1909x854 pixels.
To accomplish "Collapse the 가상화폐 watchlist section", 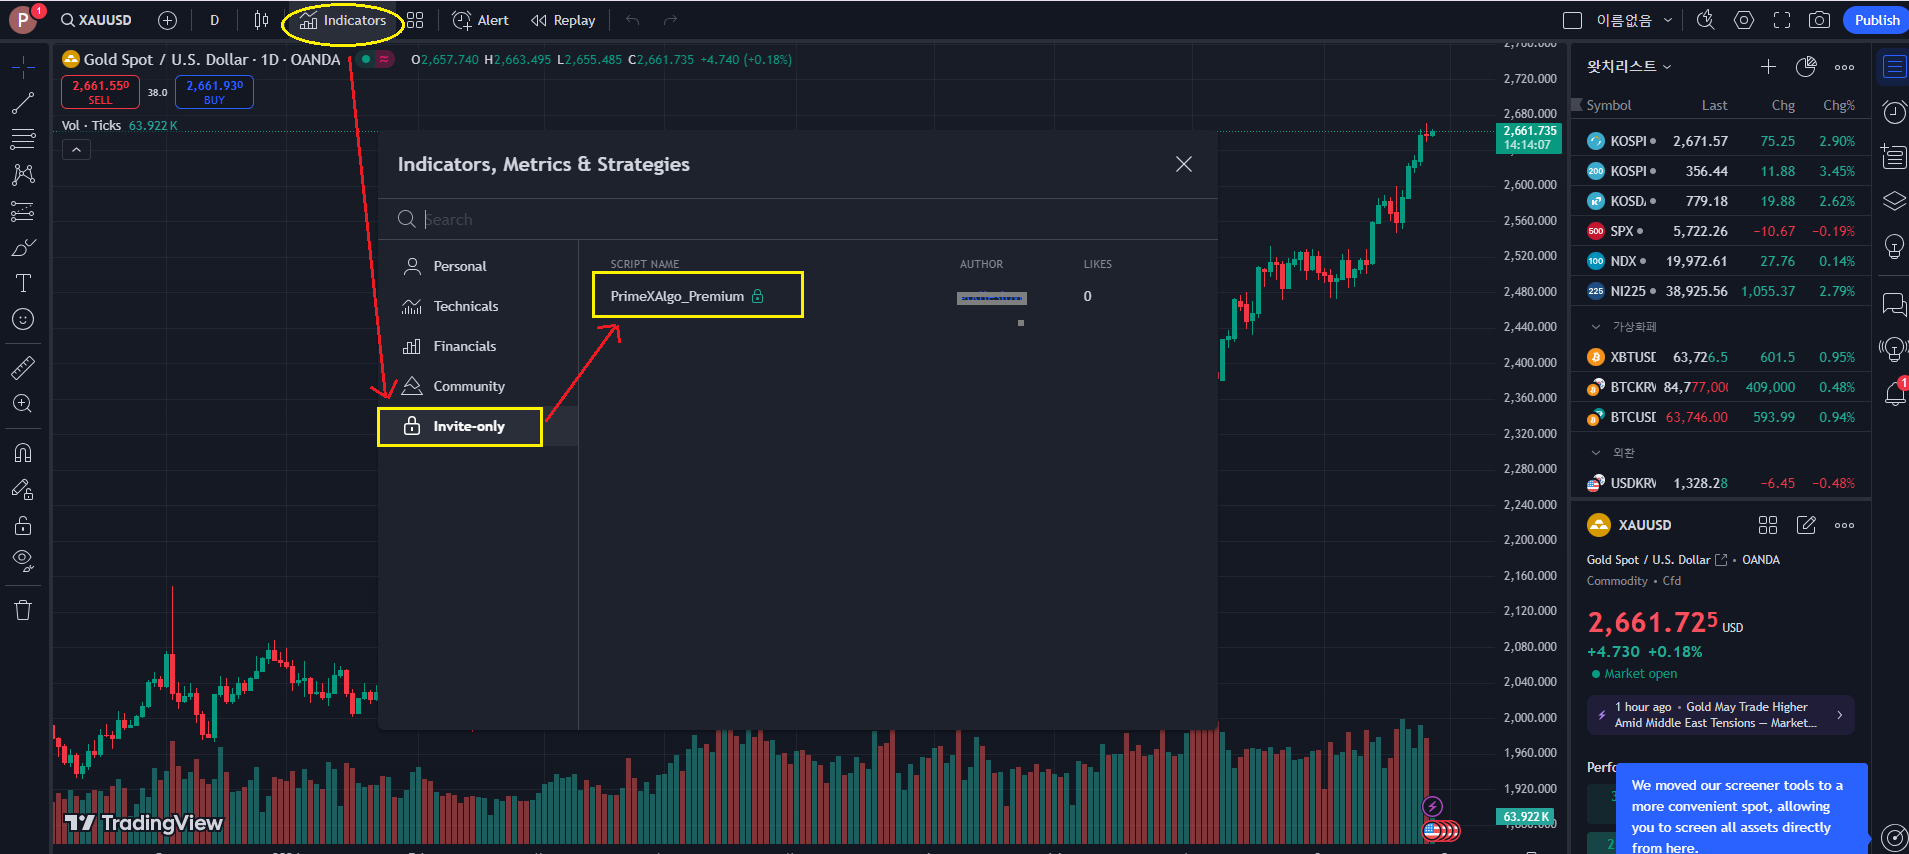I will coord(1596,327).
